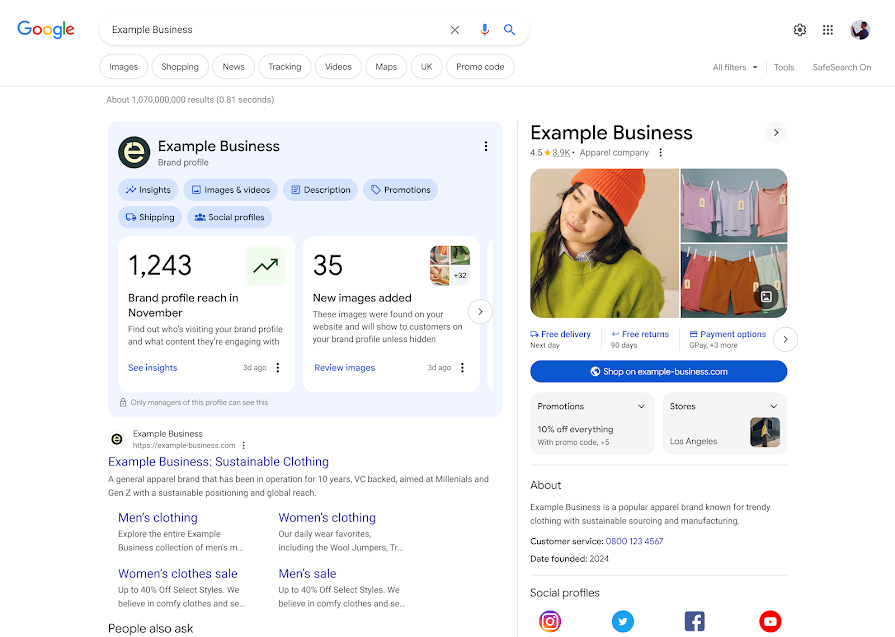Open three-dot menu beside Apparel company
The height and width of the screenshot is (637, 895).
[660, 152]
